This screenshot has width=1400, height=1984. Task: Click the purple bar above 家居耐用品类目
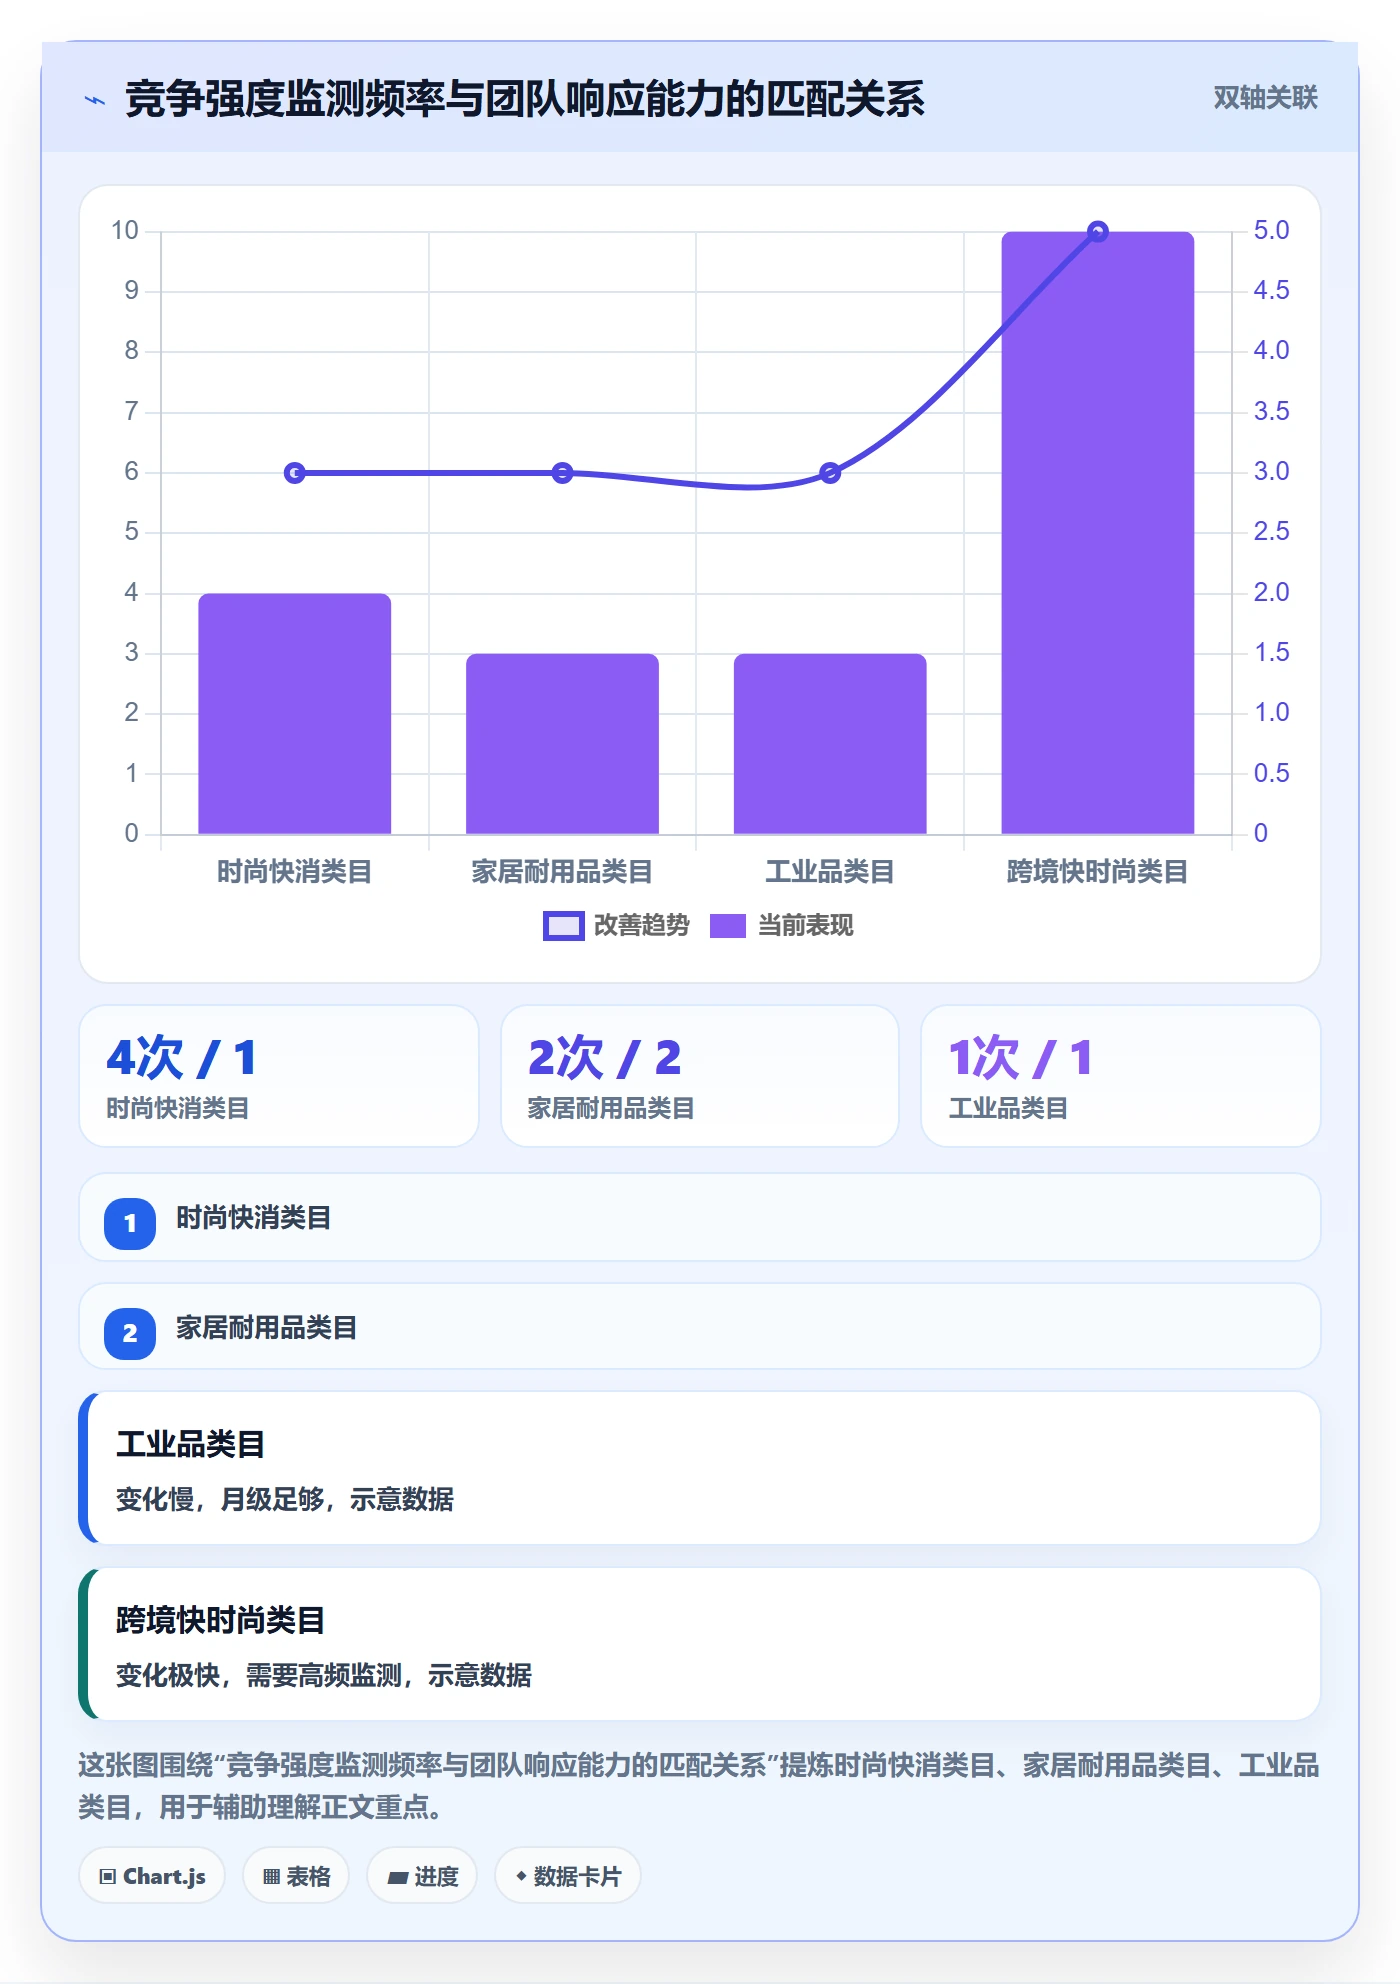[562, 743]
